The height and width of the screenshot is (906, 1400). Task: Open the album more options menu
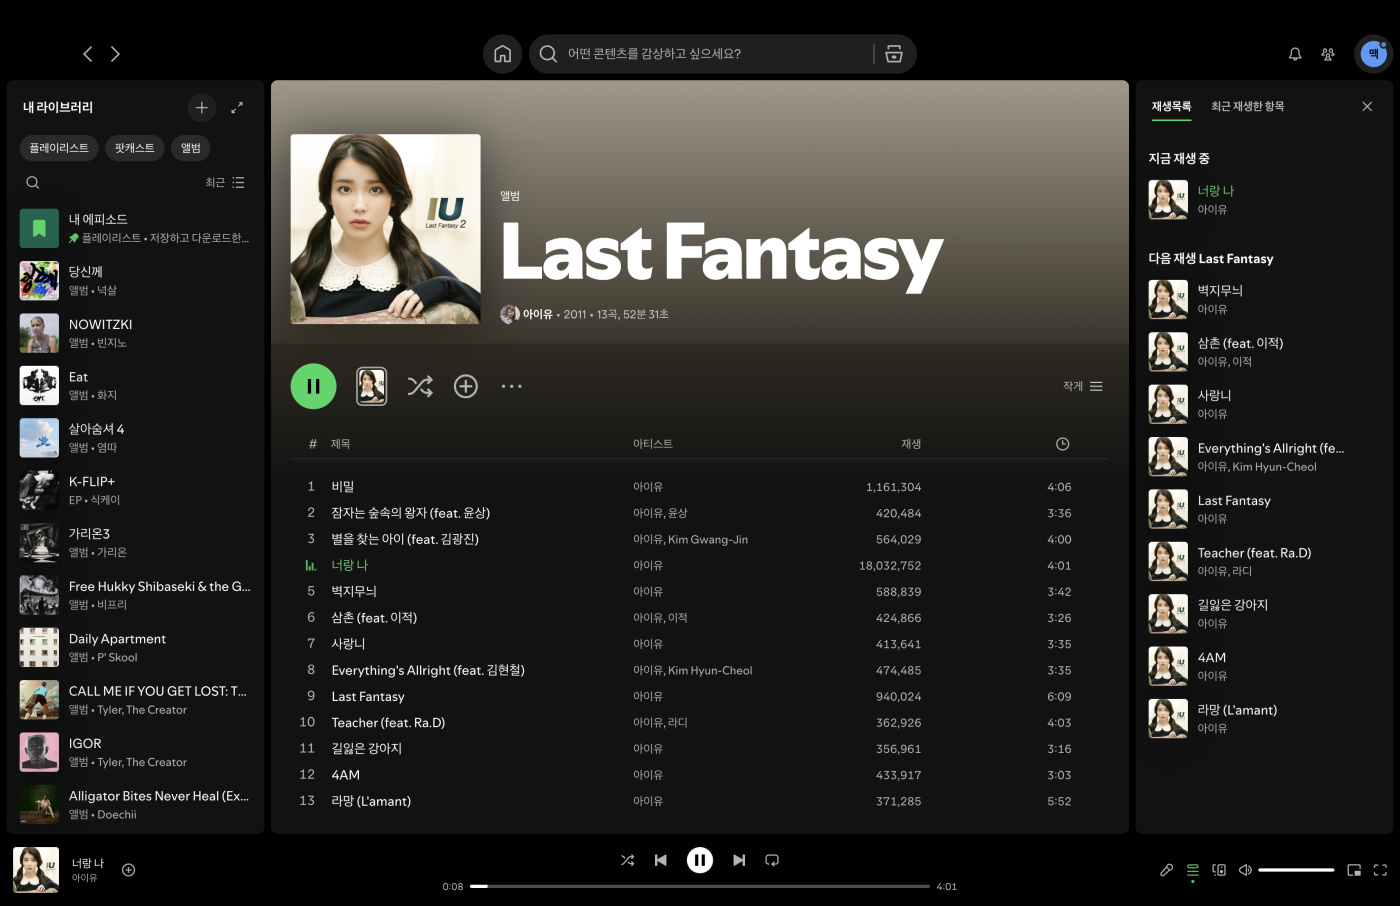tap(511, 386)
